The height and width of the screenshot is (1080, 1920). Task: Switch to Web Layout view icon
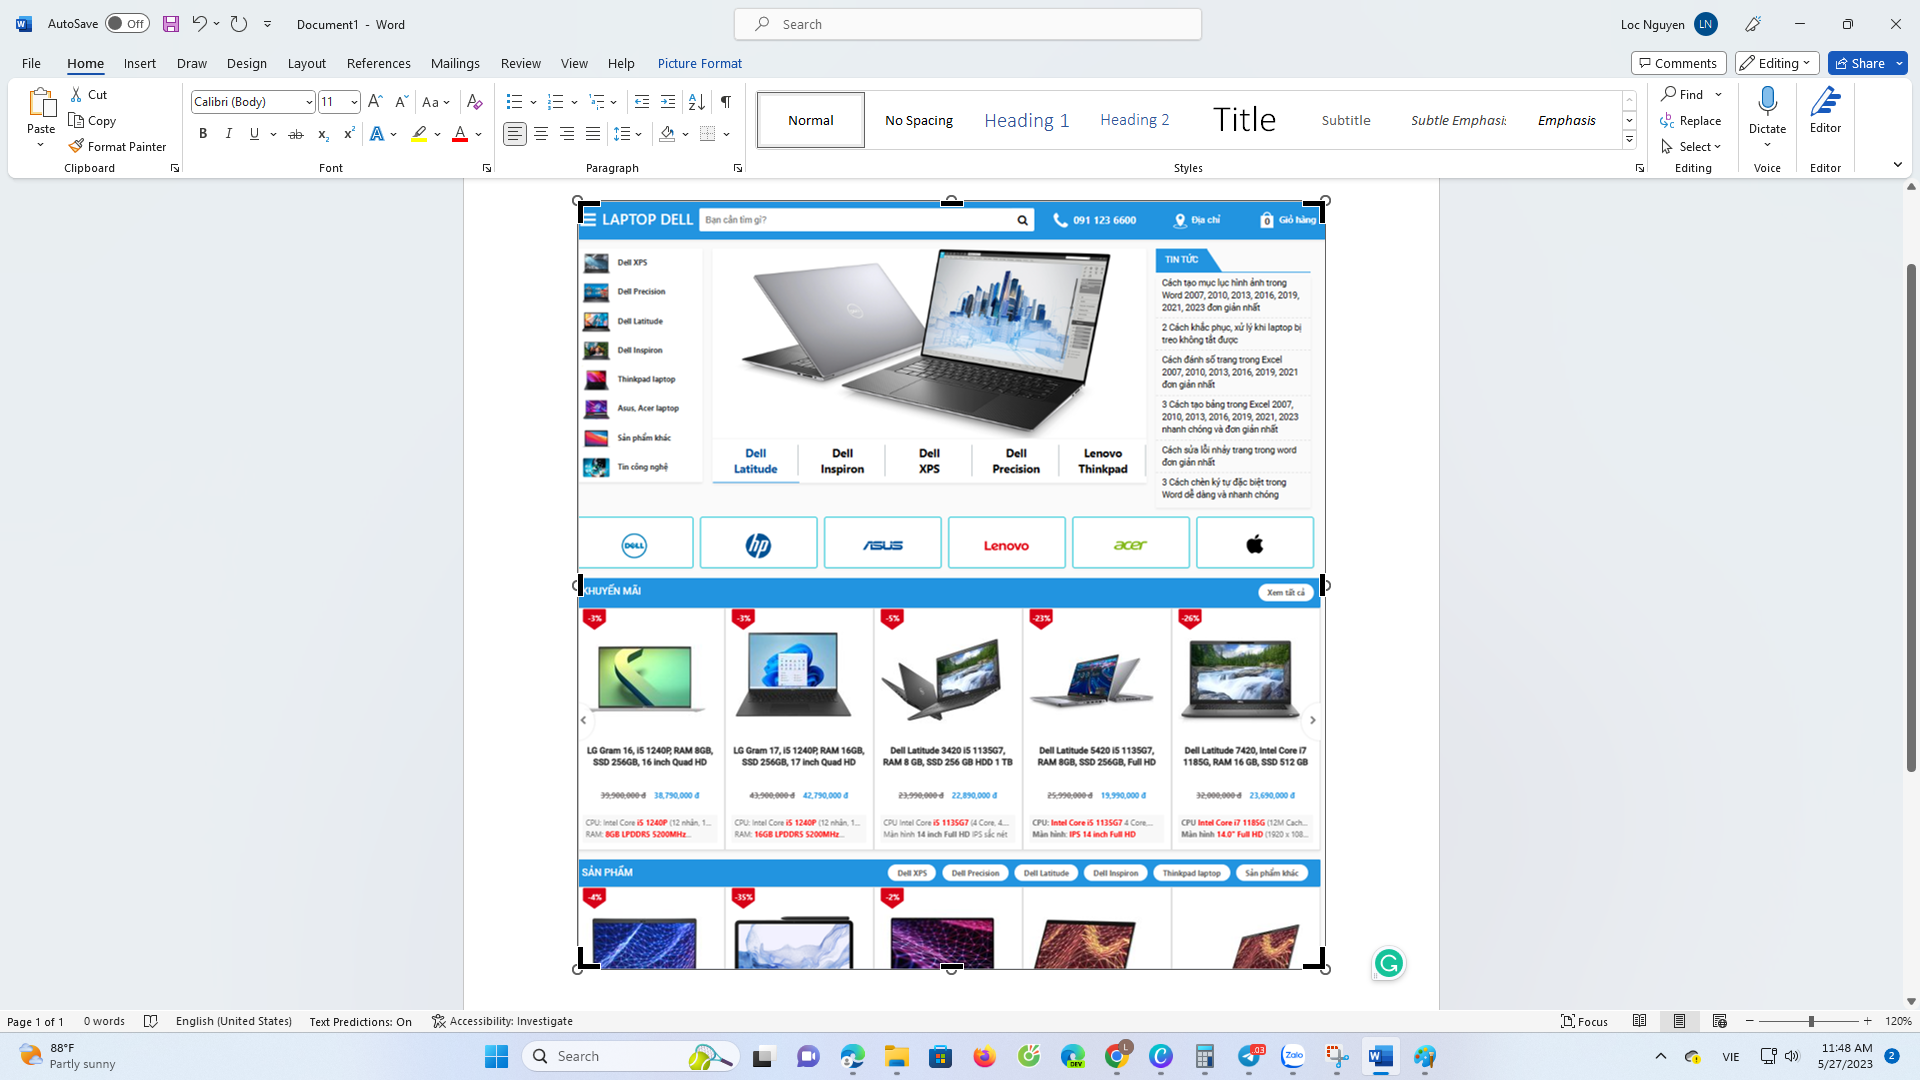pyautogui.click(x=1719, y=1021)
